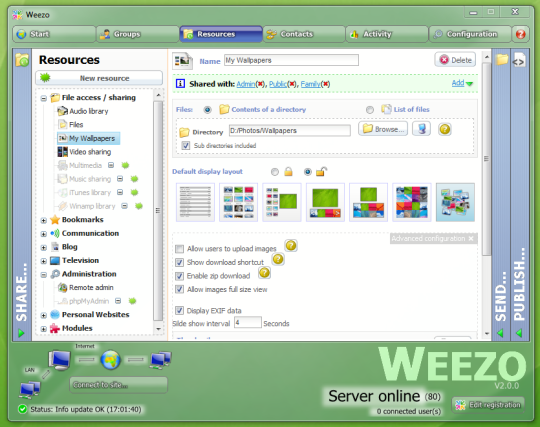Toggle Allow images full size view checkbox
540x427 pixels.
click(x=179, y=289)
